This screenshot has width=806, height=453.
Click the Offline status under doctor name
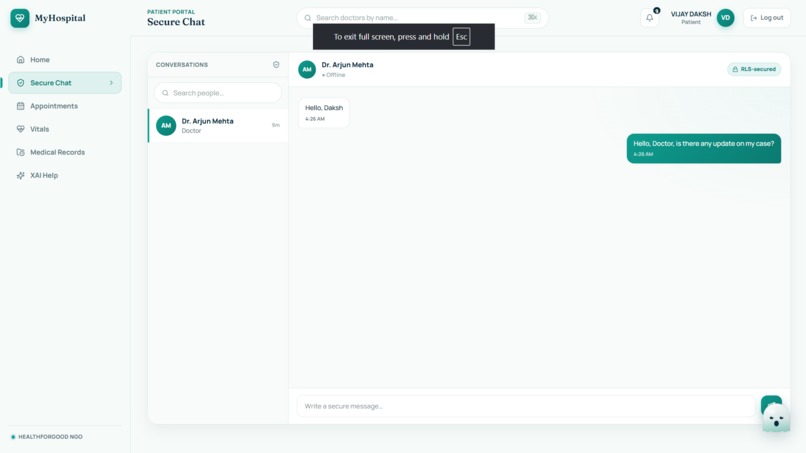click(x=334, y=75)
